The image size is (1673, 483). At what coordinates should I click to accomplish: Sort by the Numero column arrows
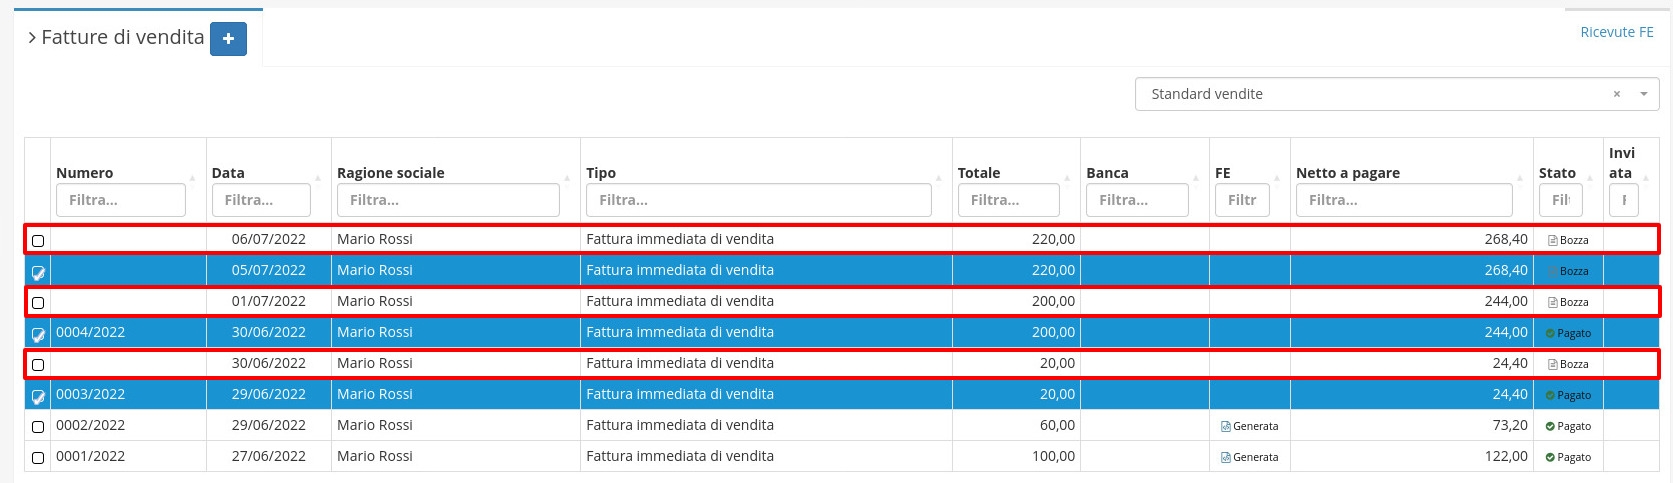pos(193,178)
